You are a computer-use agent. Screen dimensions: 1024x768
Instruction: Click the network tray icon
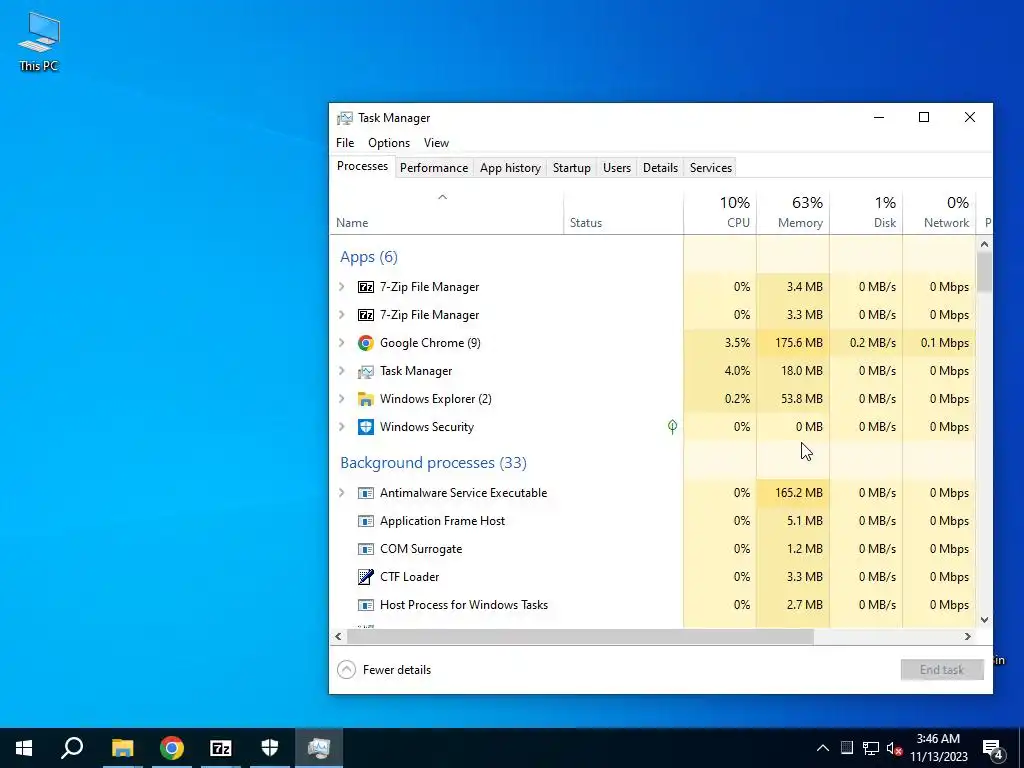871,748
